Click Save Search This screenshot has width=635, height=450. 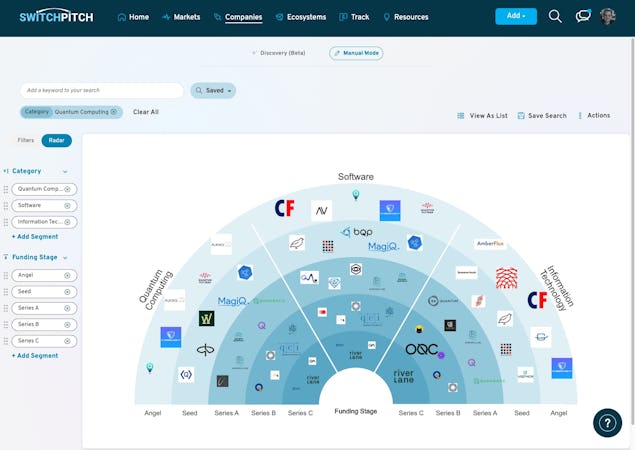(x=542, y=115)
